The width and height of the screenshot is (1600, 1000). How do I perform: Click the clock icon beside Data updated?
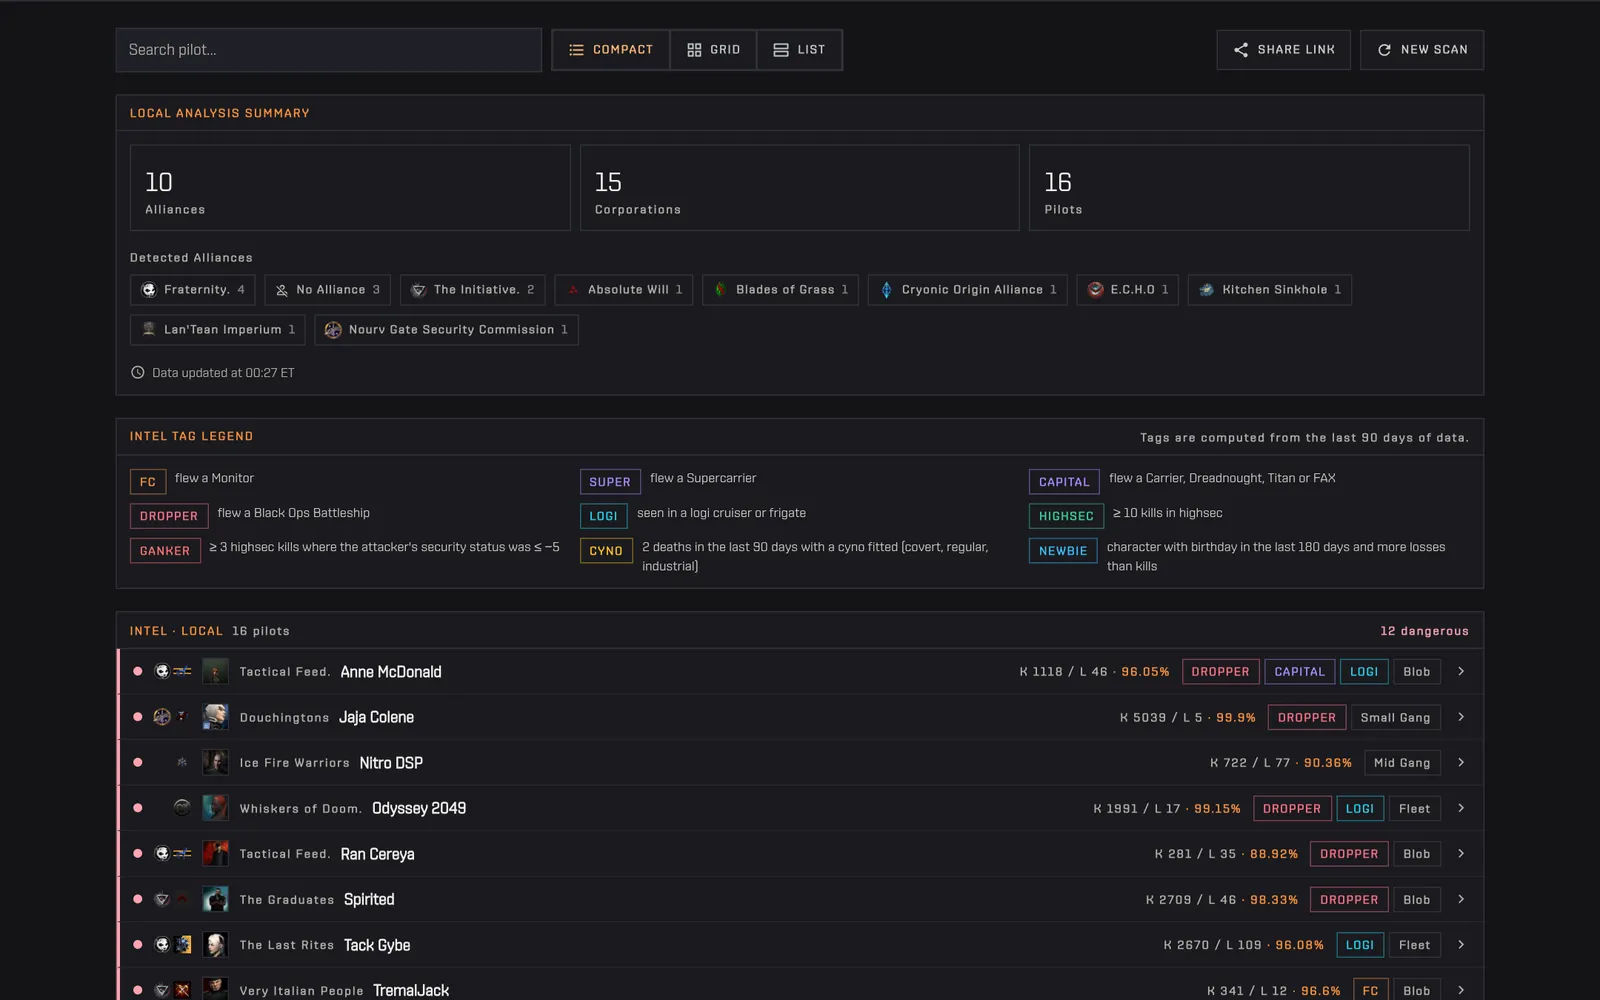point(138,373)
